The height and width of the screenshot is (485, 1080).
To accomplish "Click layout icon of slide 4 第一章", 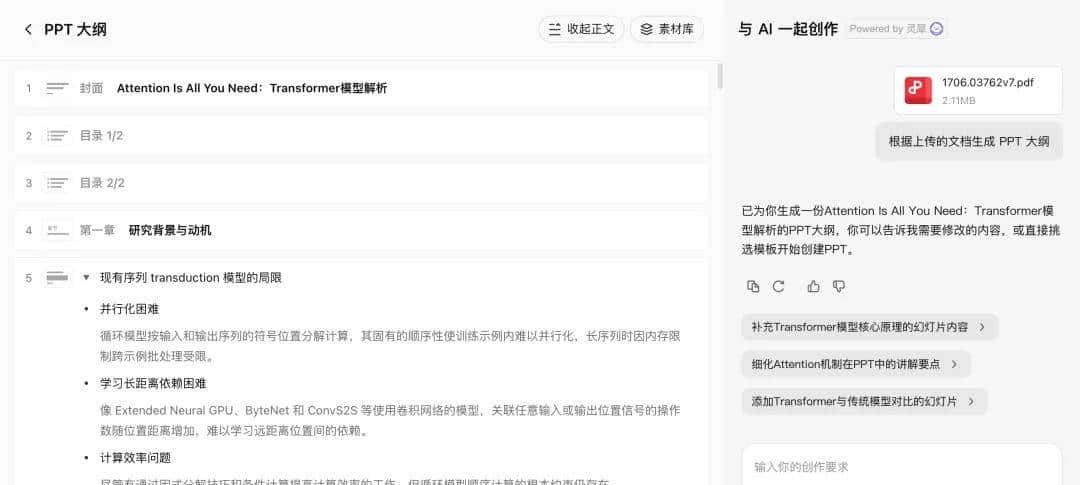I will (58, 230).
